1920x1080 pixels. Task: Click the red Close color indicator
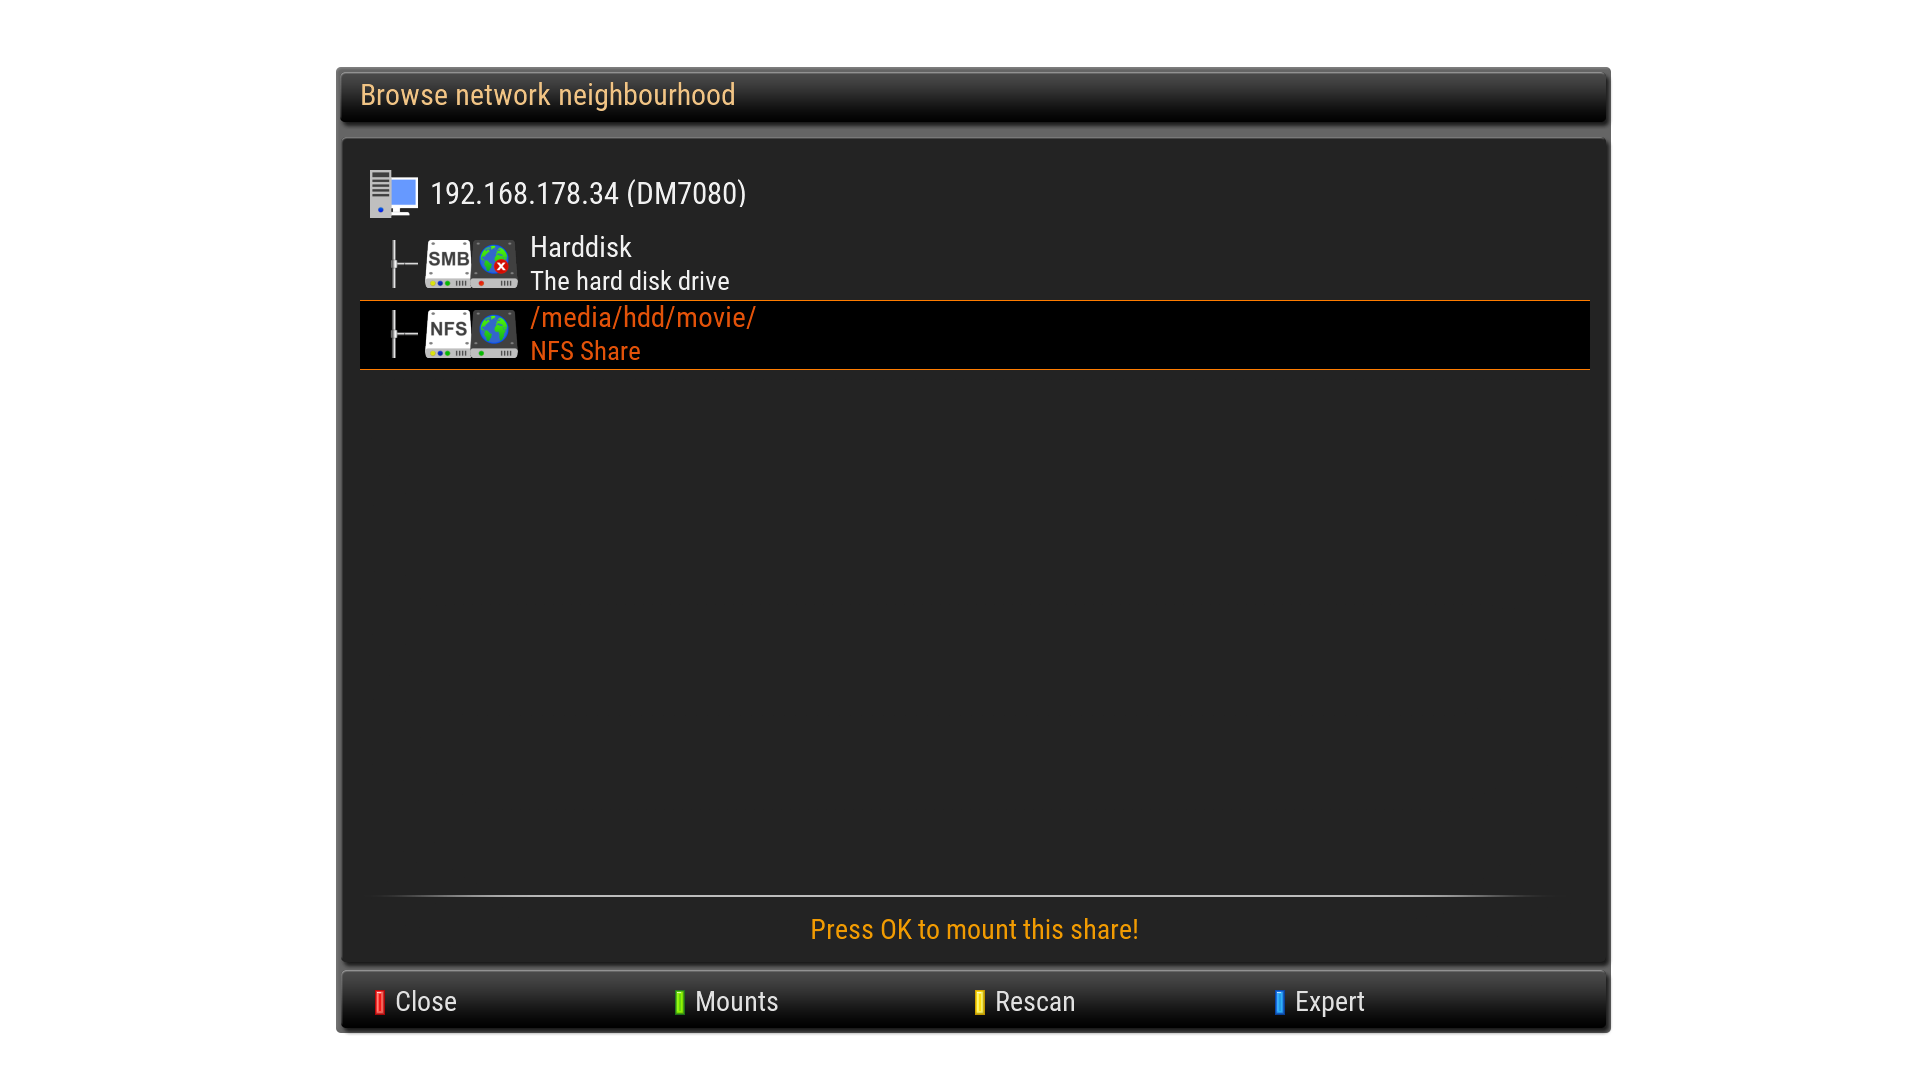click(x=380, y=1002)
